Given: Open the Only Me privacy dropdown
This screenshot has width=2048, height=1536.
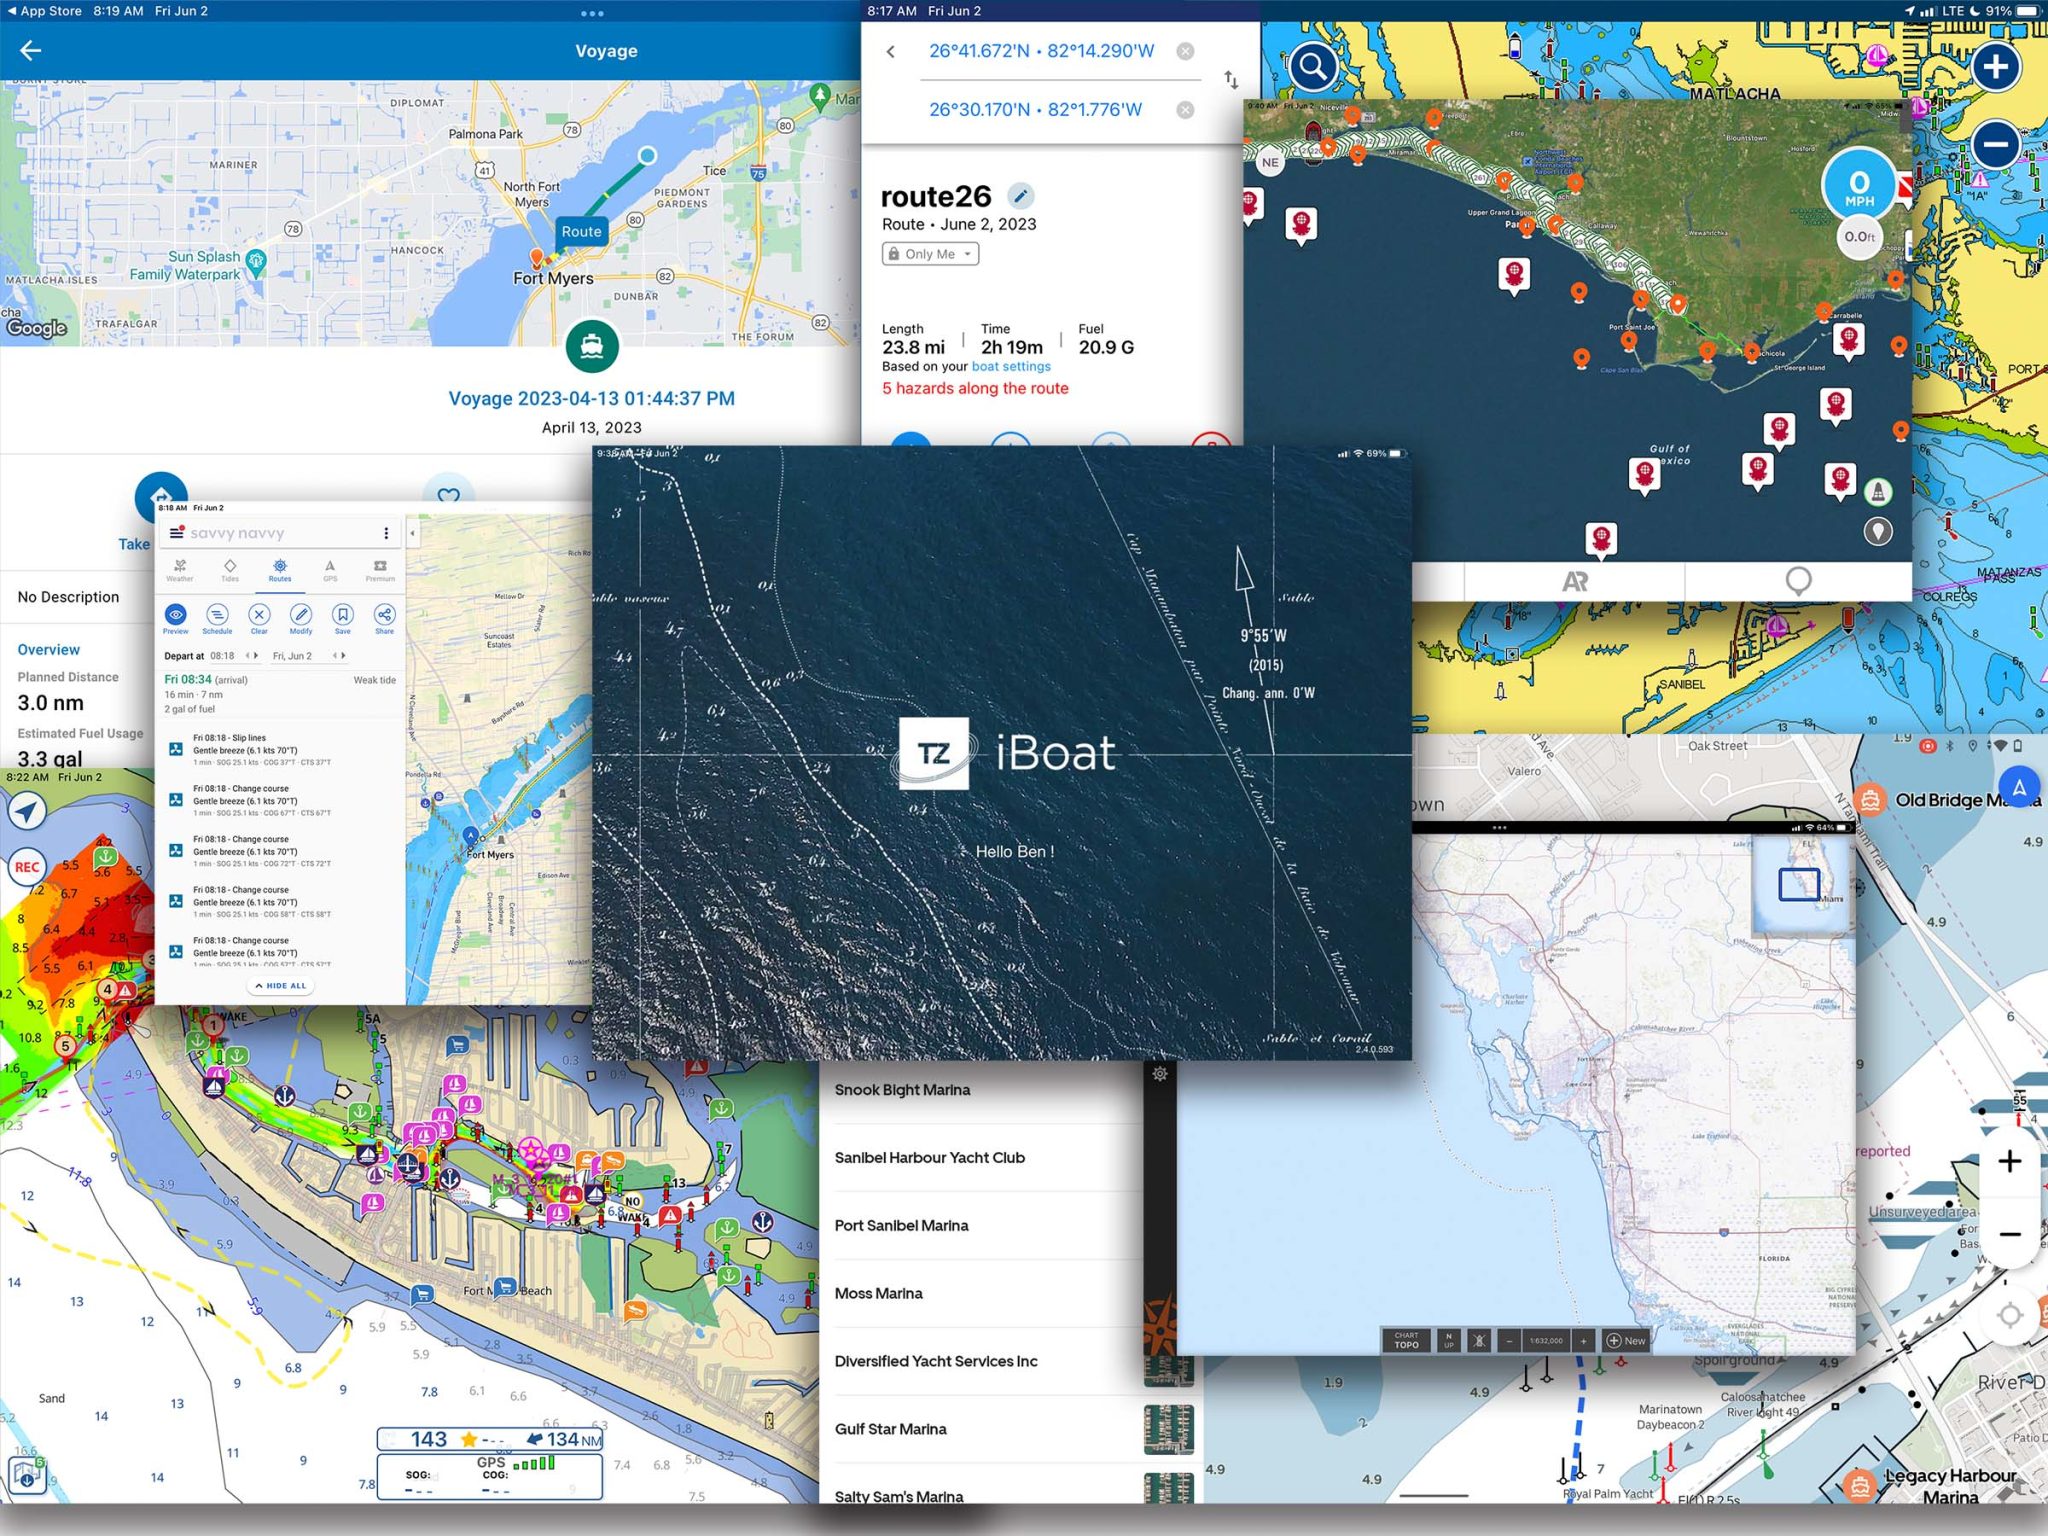Looking at the screenshot, I should [x=930, y=254].
